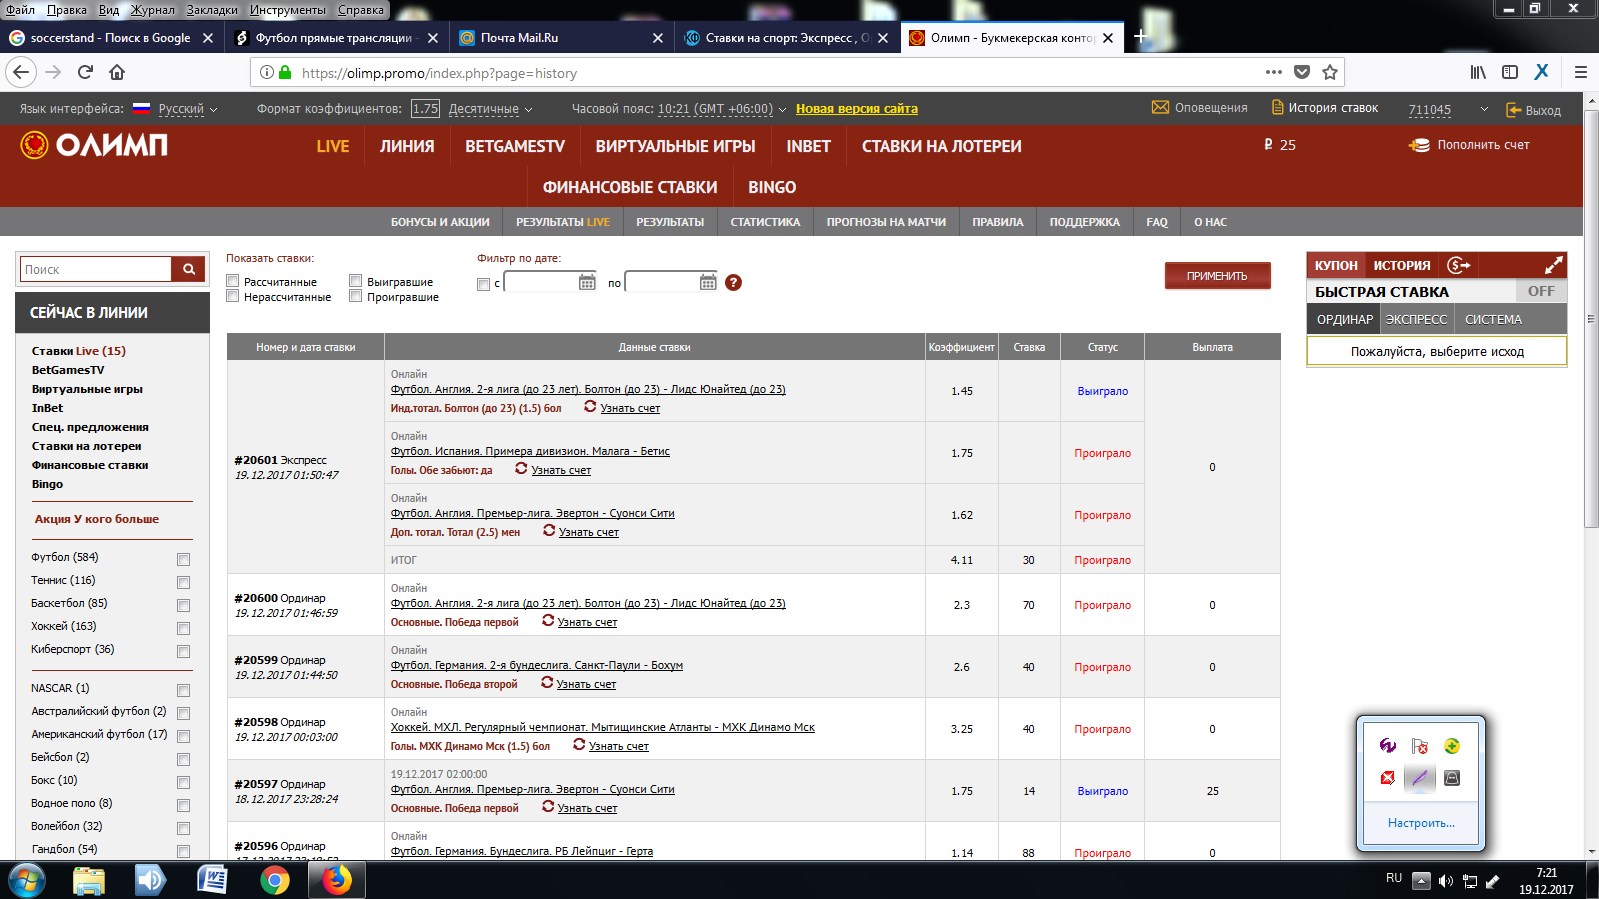Switch to the СИСТЕМА coupon tab

point(1493,319)
